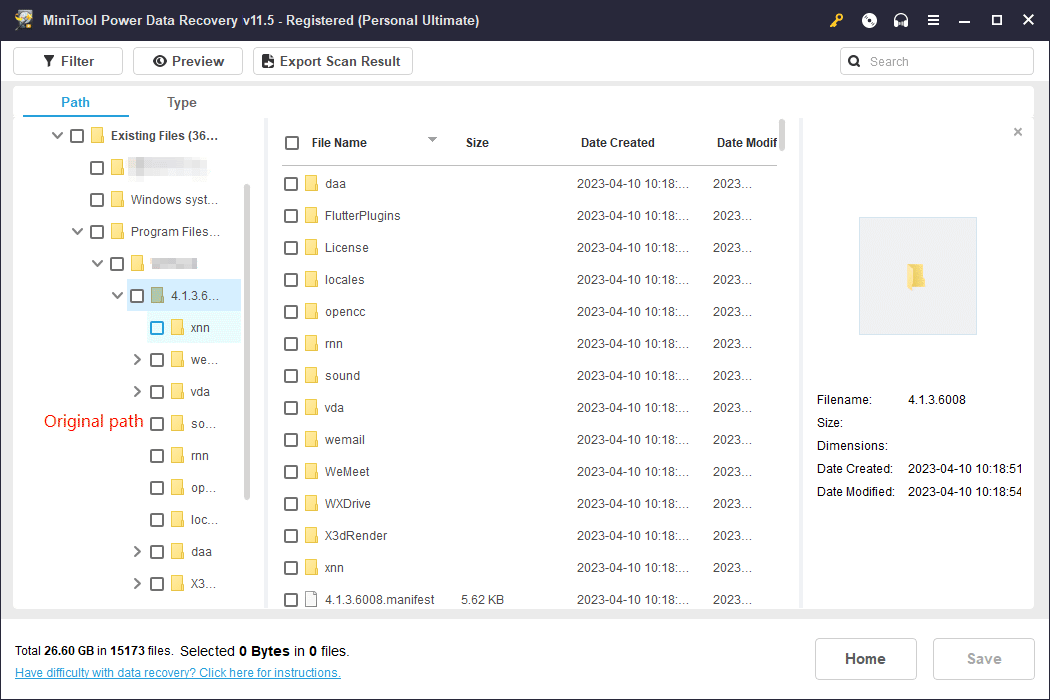The width and height of the screenshot is (1050, 700).
Task: Click the file list vertical scrollbar
Action: 781,135
